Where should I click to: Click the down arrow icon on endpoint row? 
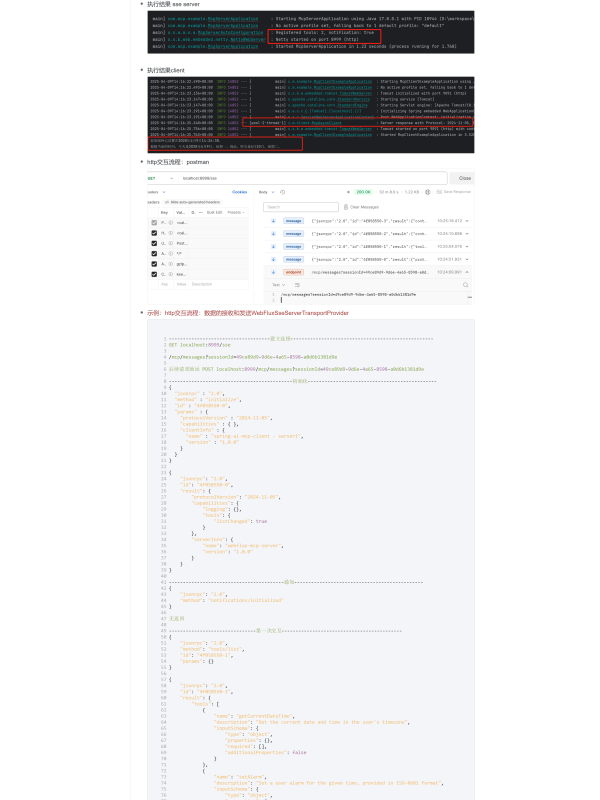273,271
